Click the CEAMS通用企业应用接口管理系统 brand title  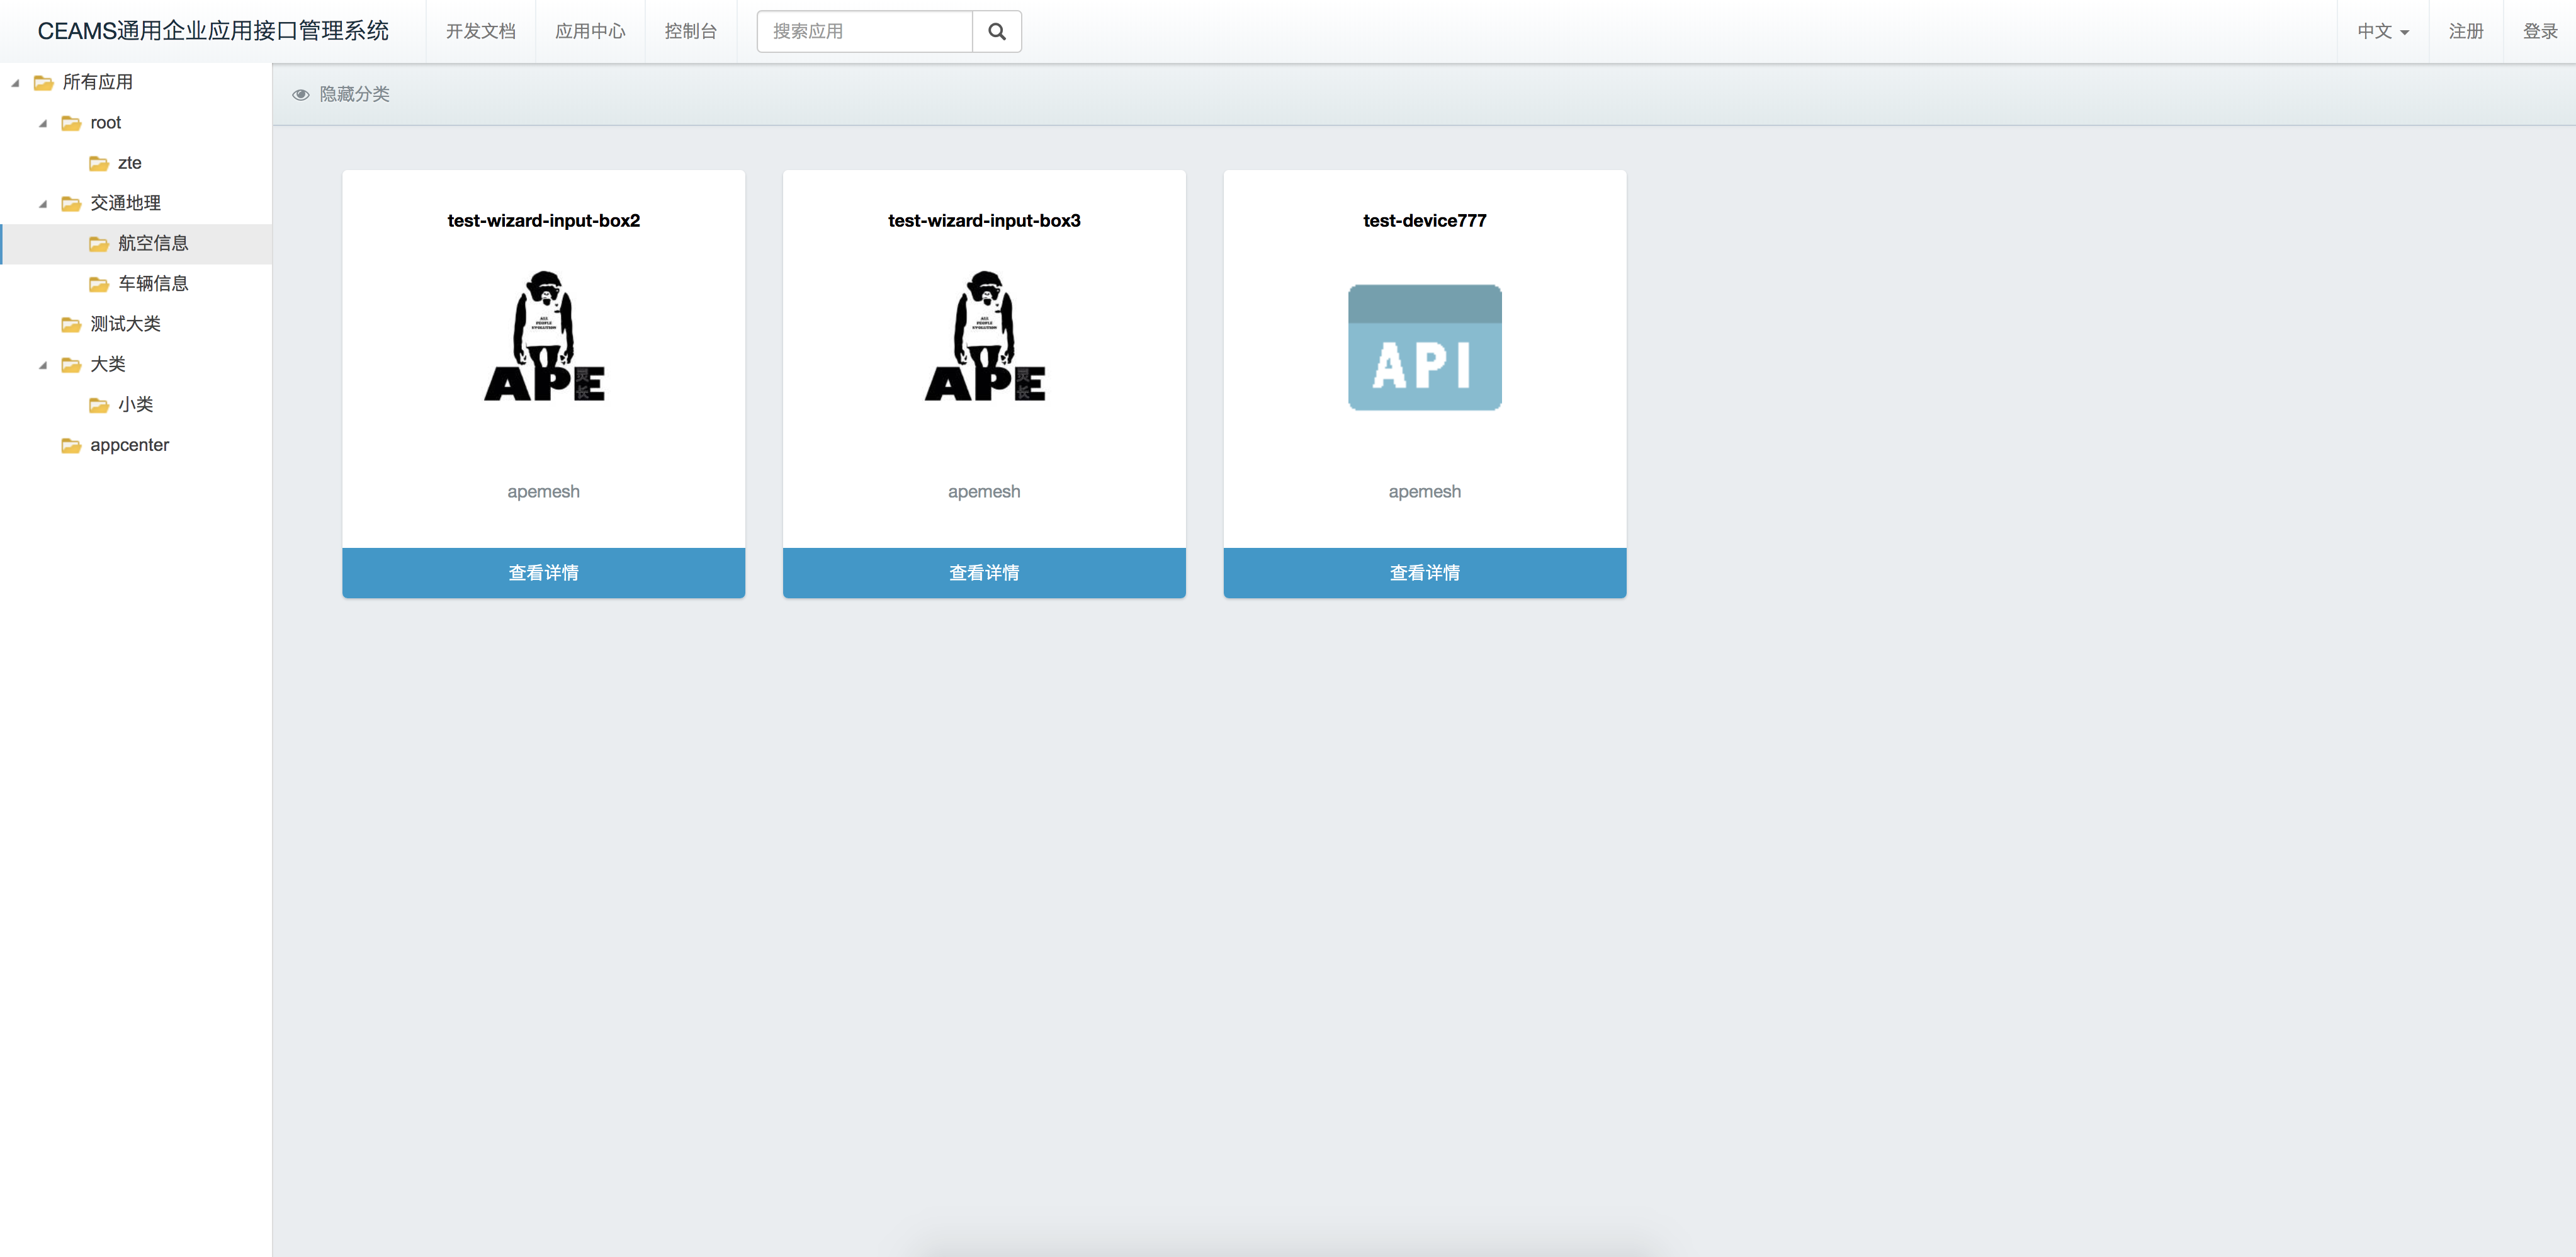[213, 31]
